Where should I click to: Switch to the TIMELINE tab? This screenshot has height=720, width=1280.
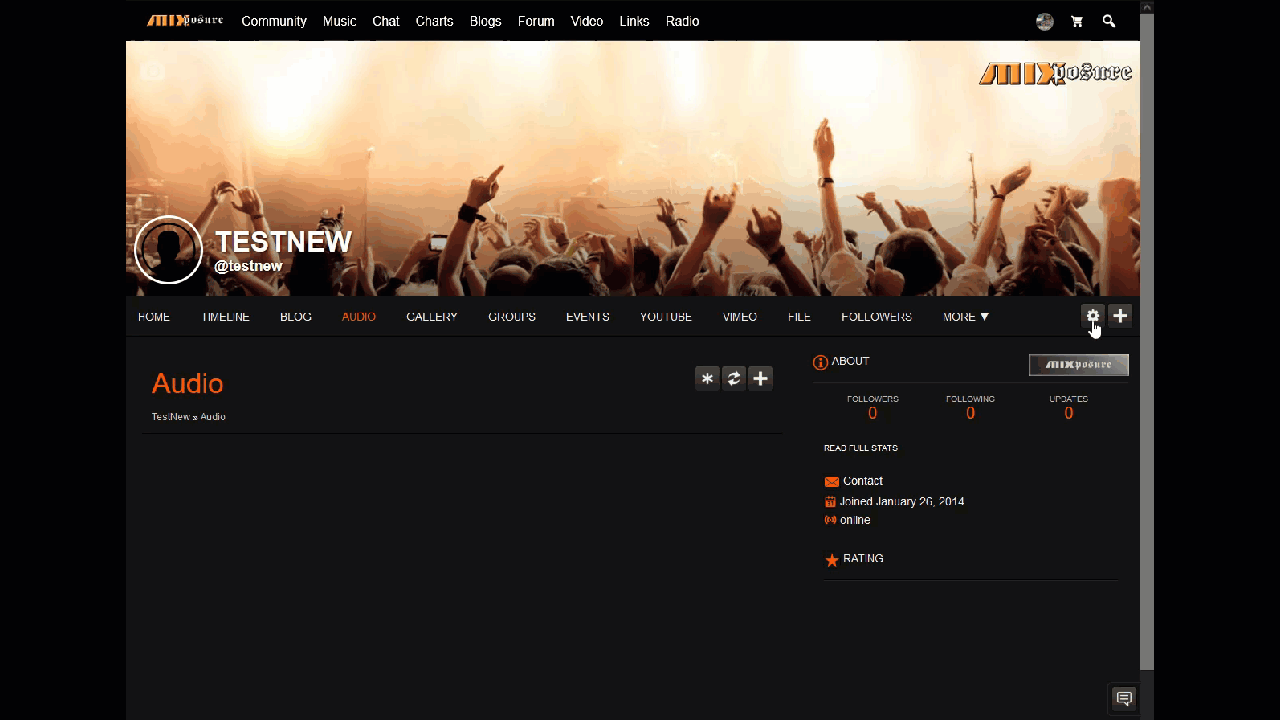pos(225,317)
